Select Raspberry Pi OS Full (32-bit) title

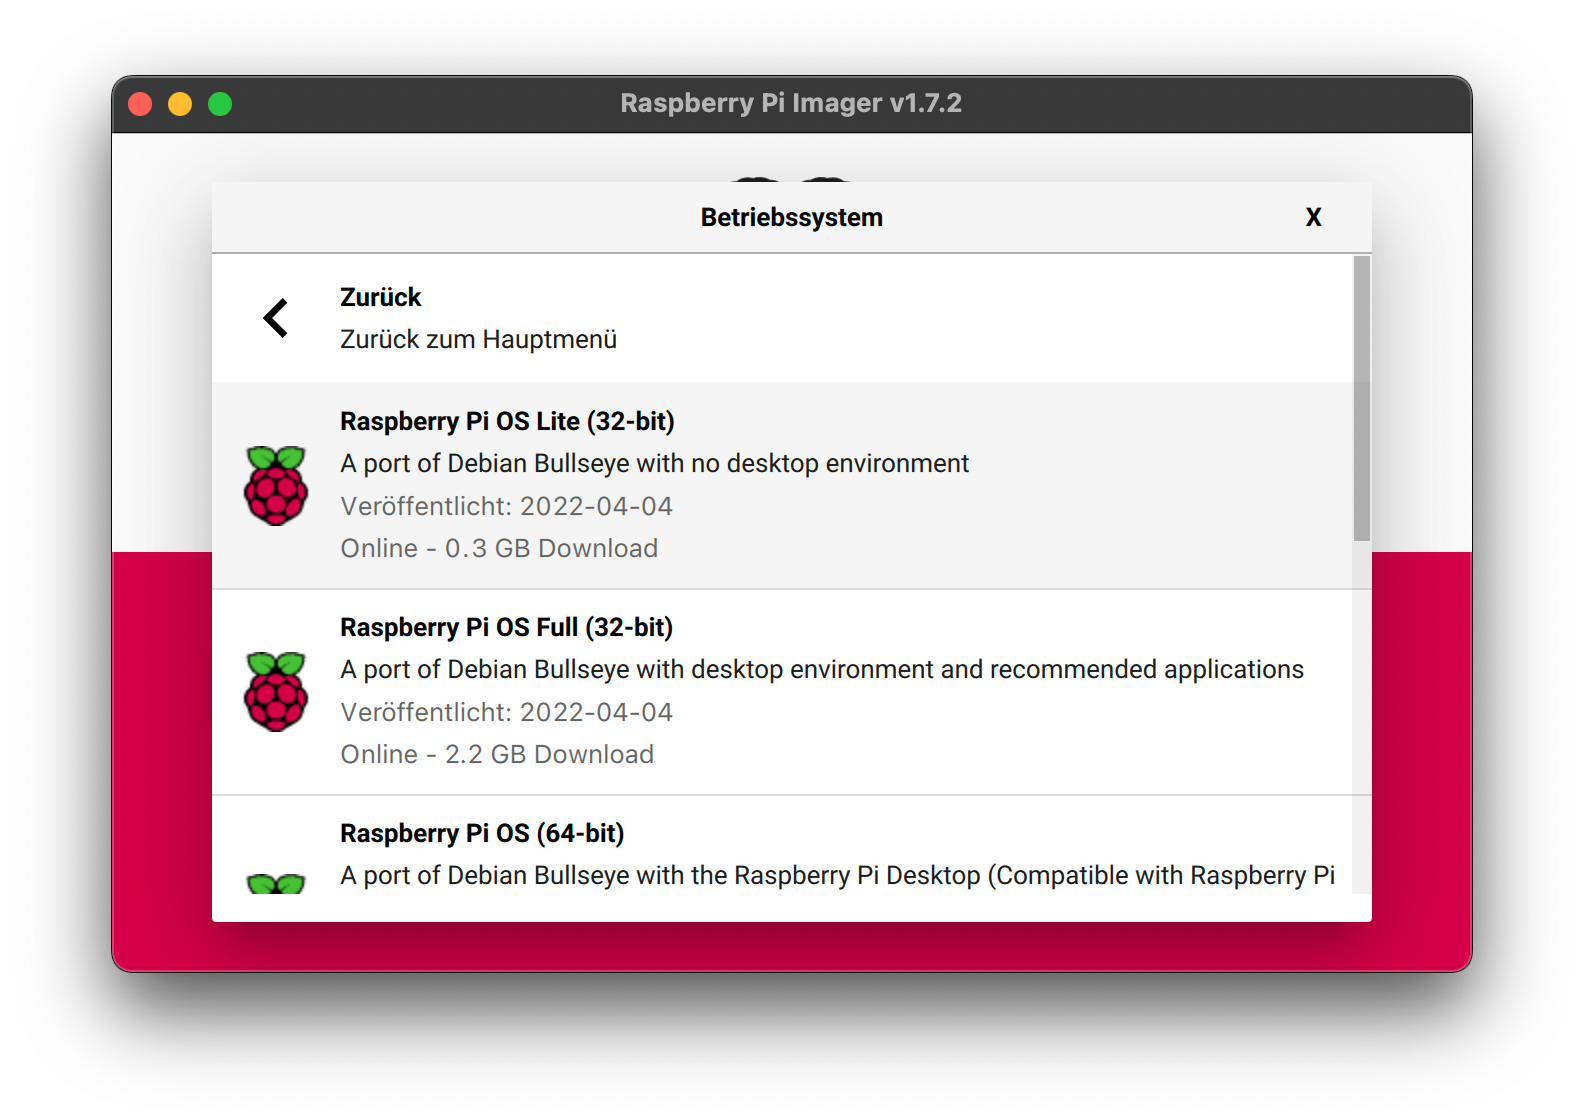(506, 628)
